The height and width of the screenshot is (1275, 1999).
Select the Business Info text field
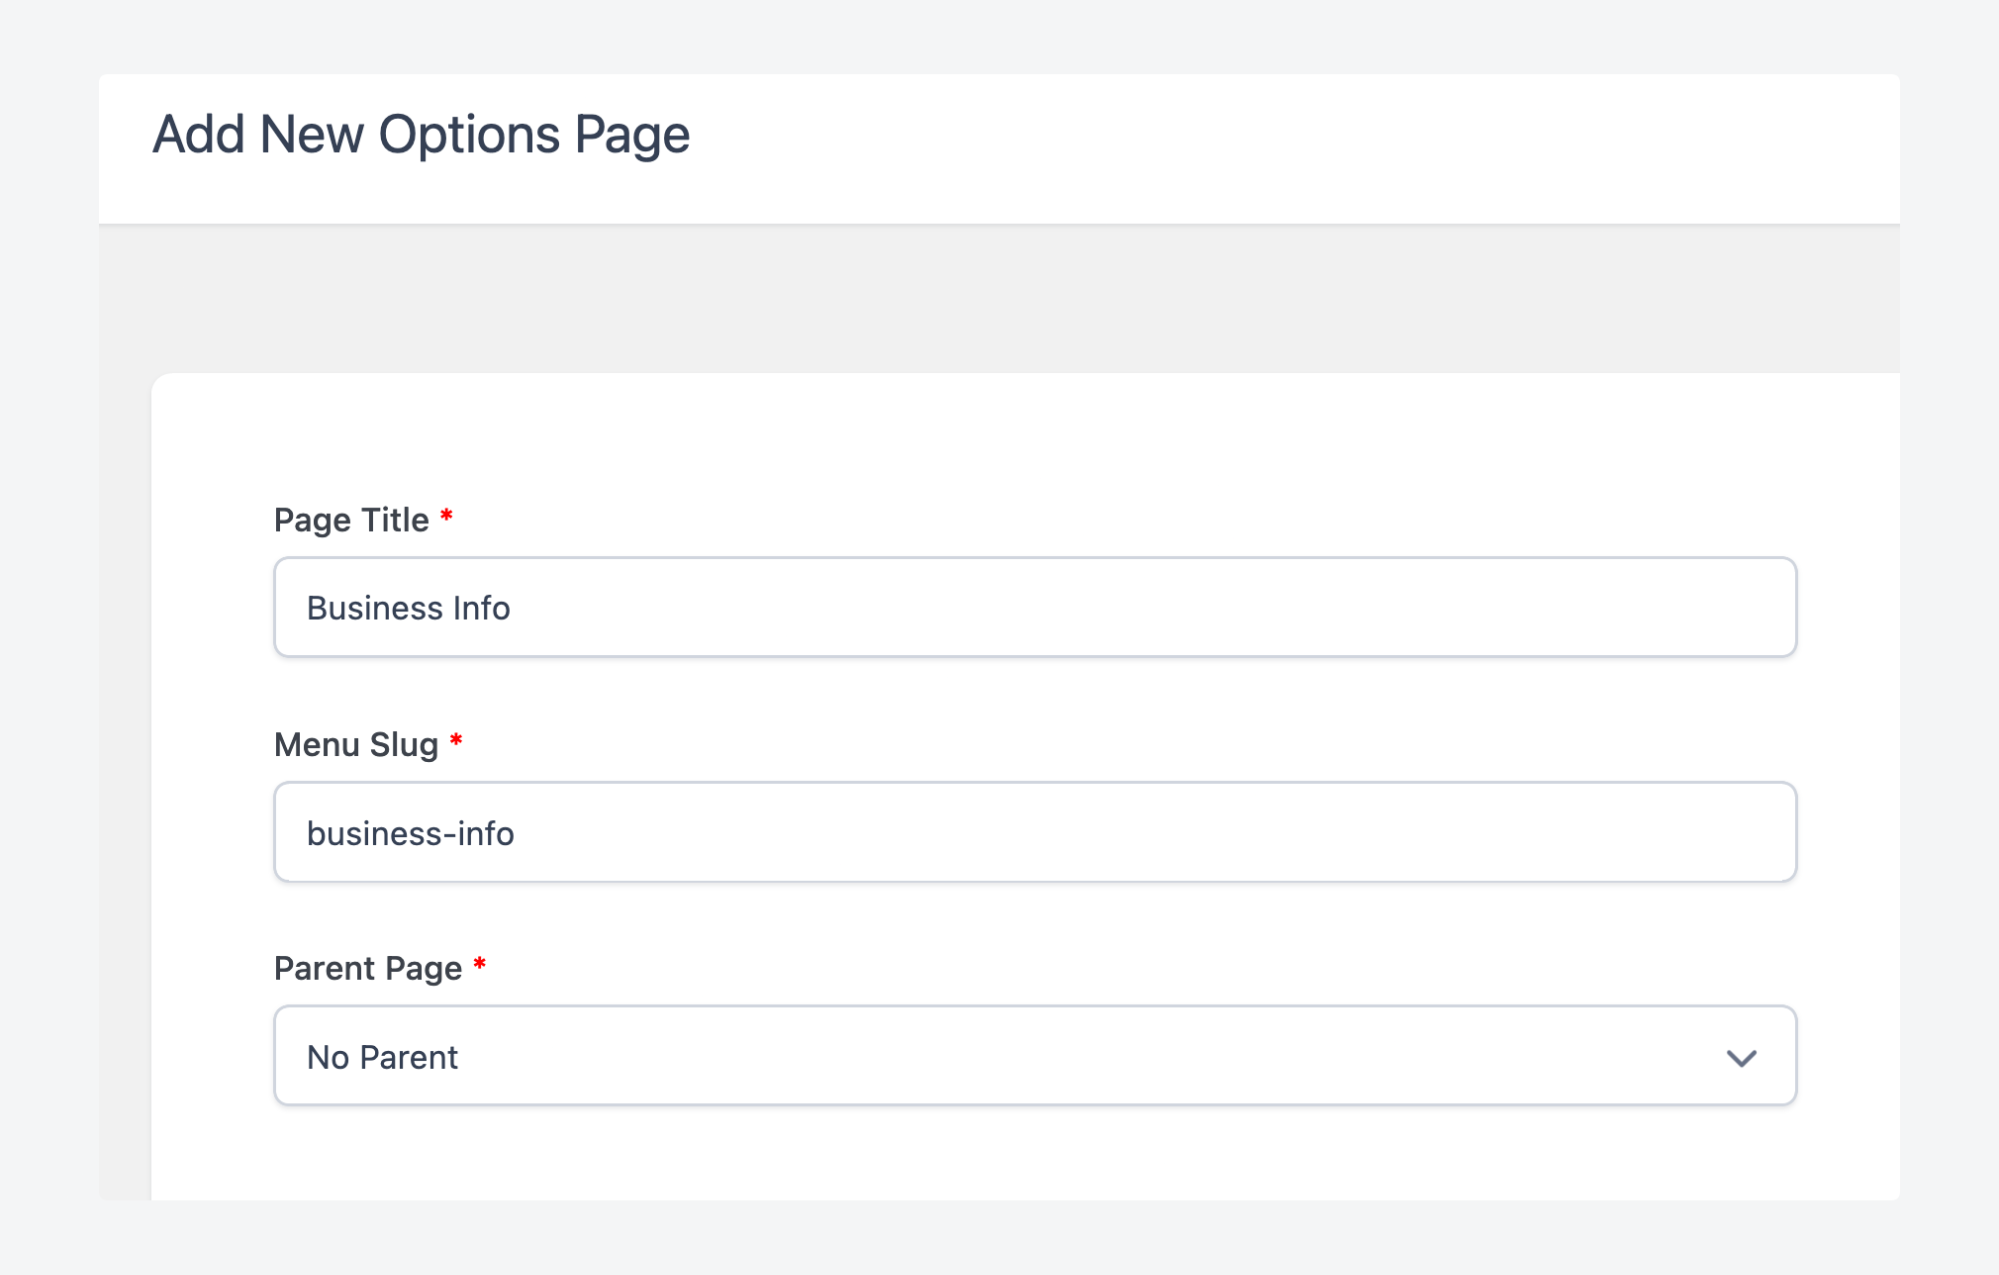click(x=408, y=607)
